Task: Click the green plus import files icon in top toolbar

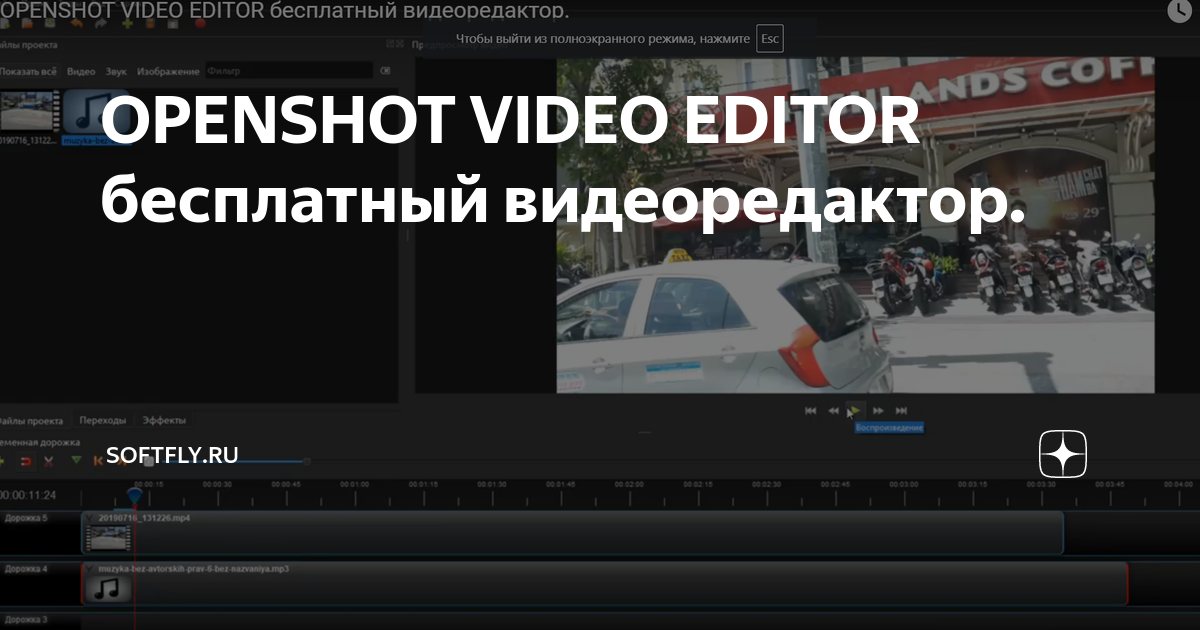Action: tap(127, 23)
